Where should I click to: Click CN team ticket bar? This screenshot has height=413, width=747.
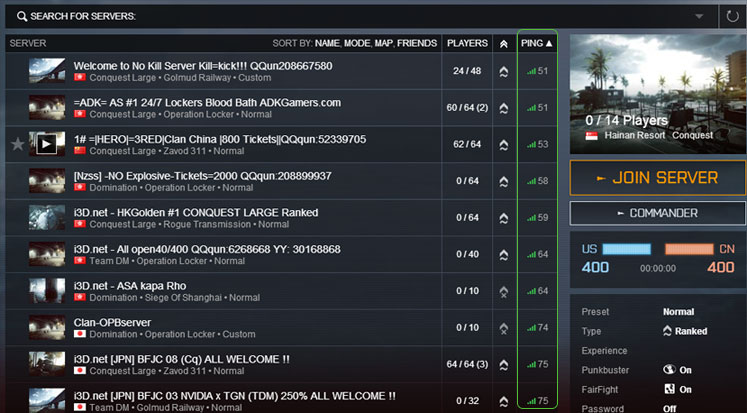point(689,249)
